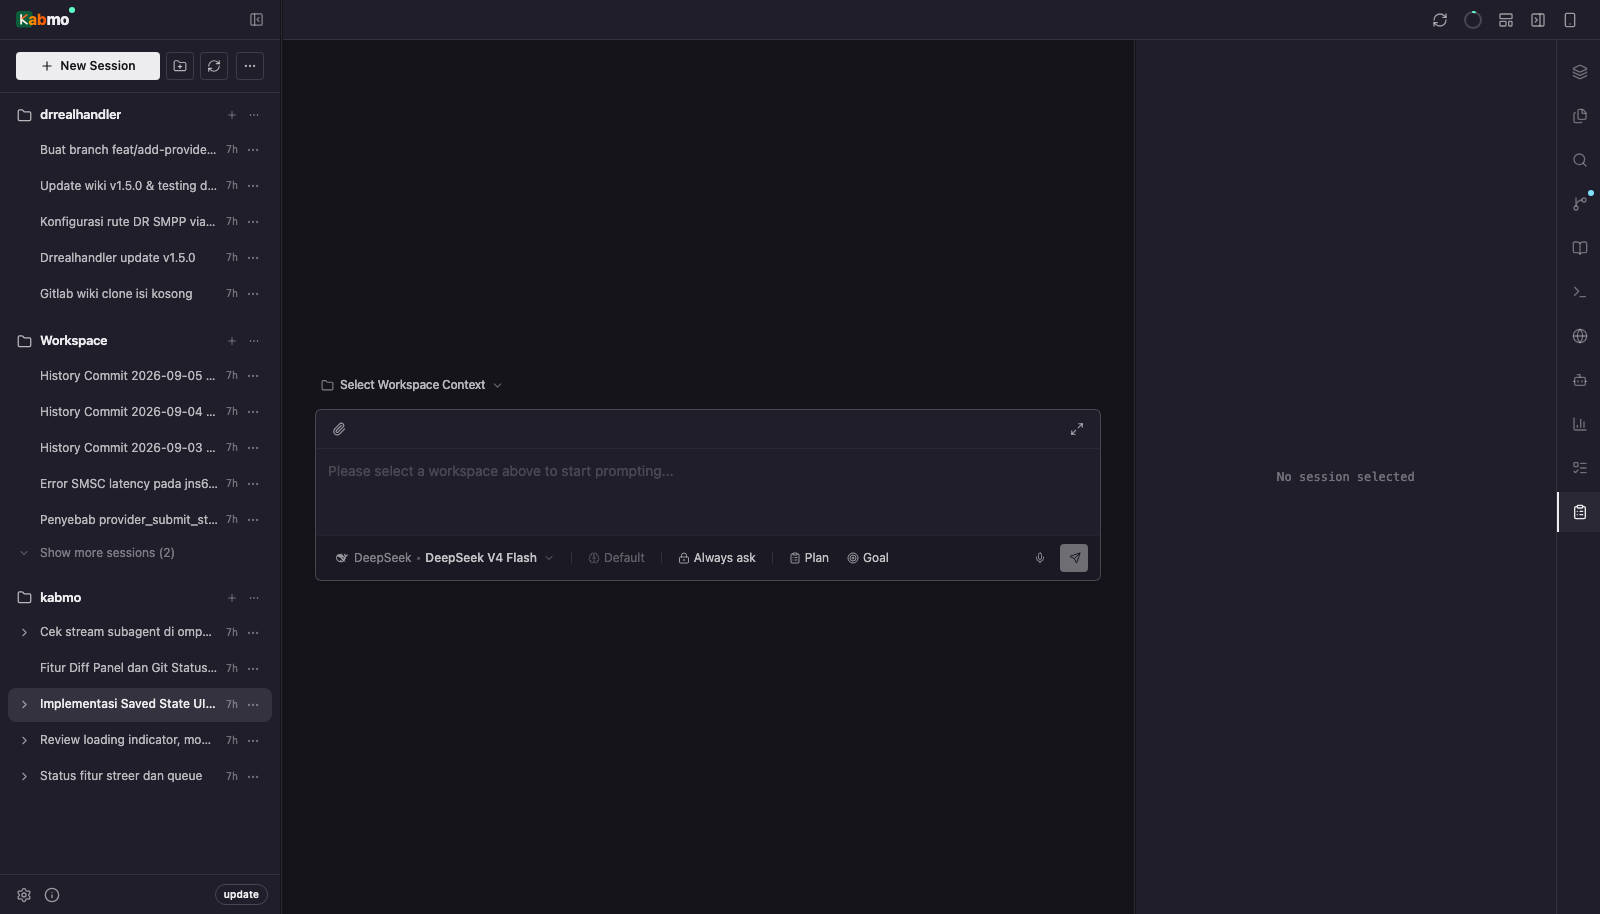Open the info icon in sidebar footer
The image size is (1600, 914).
tap(52, 895)
